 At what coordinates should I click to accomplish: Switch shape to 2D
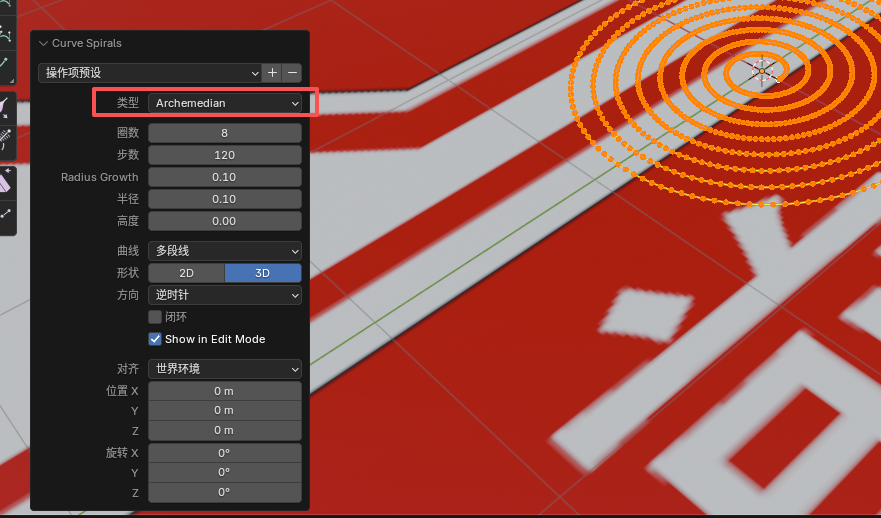point(186,273)
